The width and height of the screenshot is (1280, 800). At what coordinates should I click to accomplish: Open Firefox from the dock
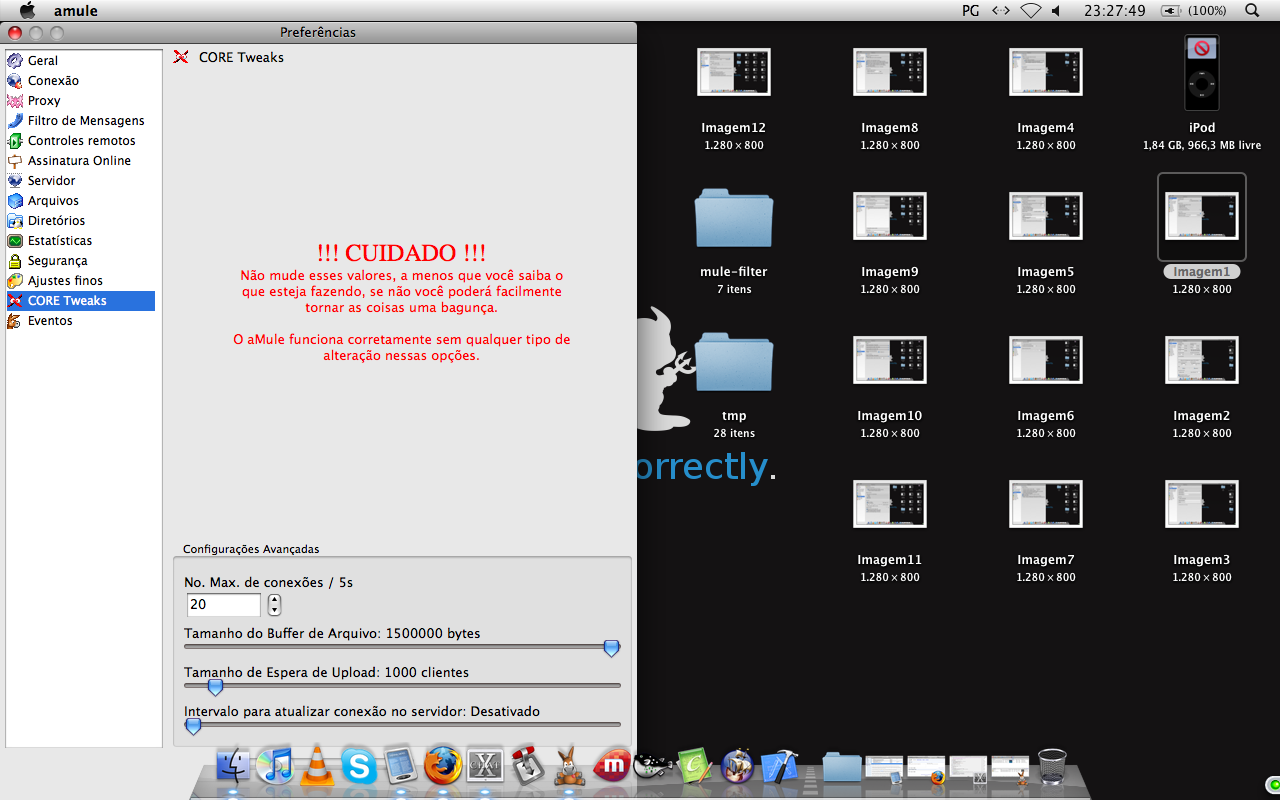click(443, 766)
